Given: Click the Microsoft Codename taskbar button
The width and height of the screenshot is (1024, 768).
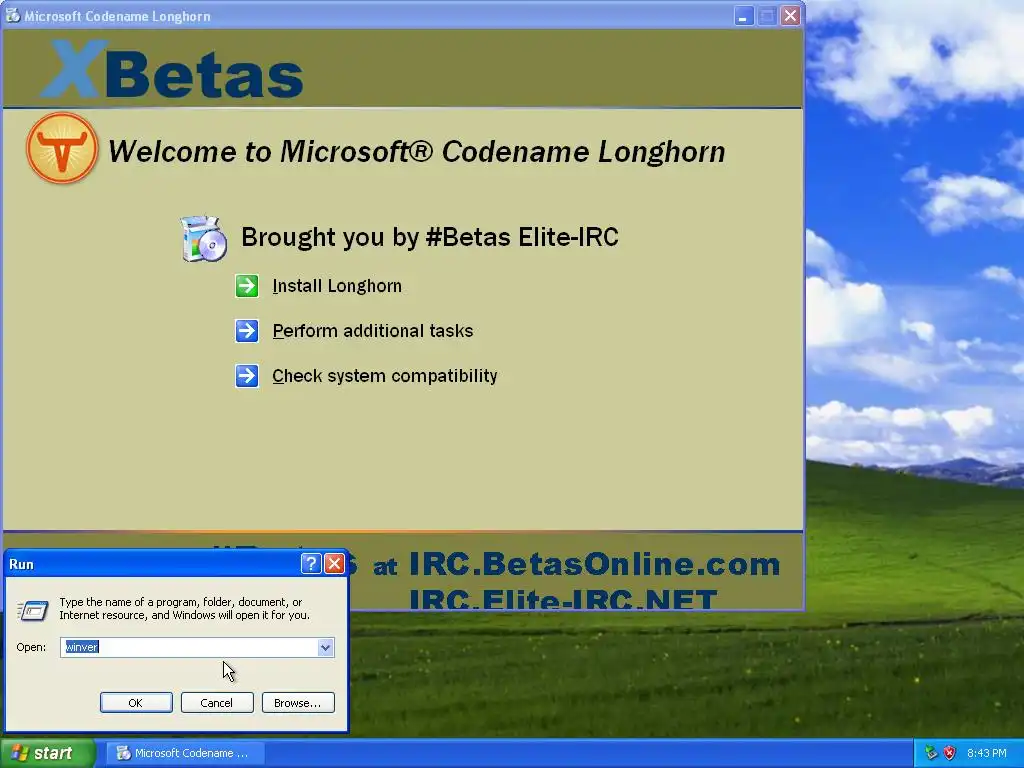Looking at the screenshot, I should [x=185, y=753].
